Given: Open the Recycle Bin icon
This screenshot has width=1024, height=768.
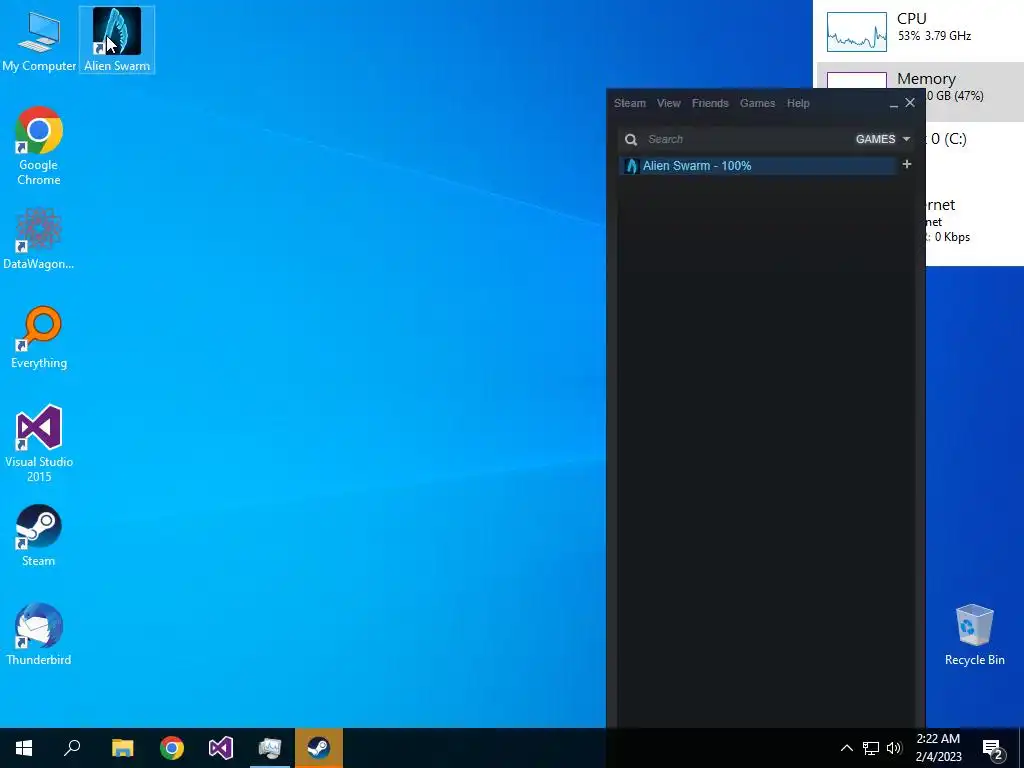Looking at the screenshot, I should click(974, 635).
